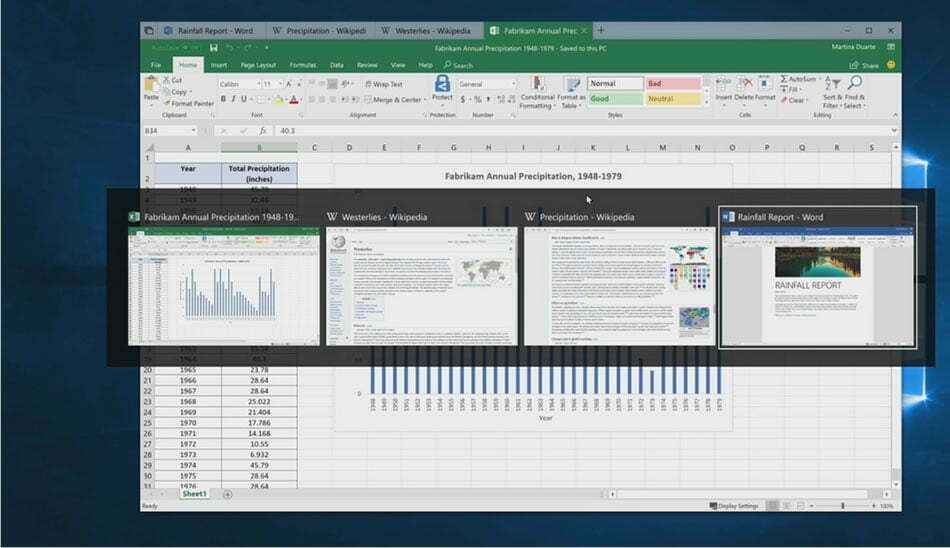Open Format as Table gallery
Viewport: 950px width, 548px height.
[x=571, y=93]
